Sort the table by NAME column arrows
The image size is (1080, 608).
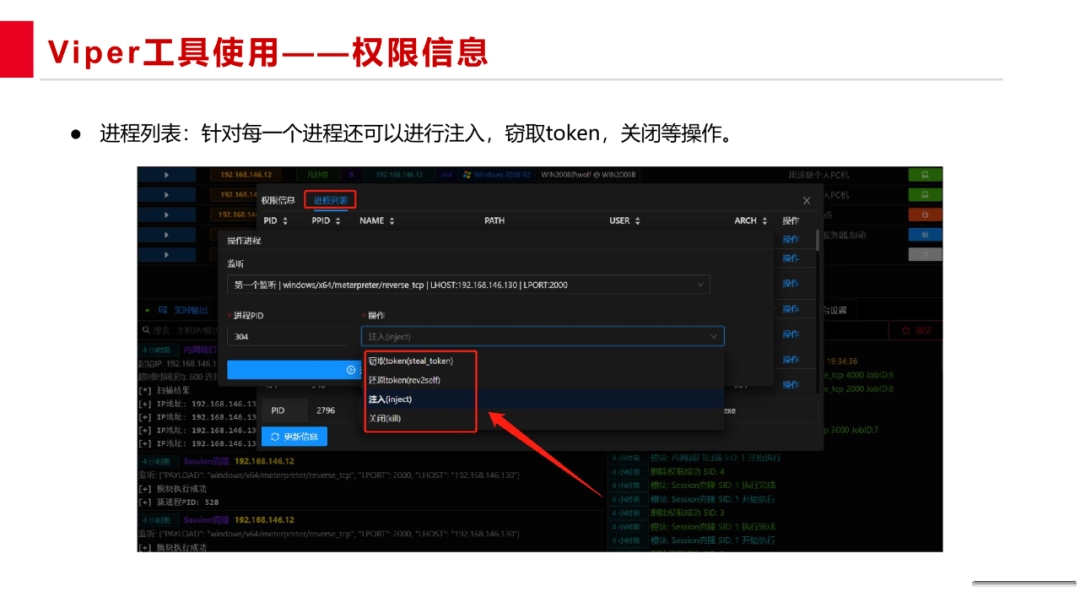392,221
